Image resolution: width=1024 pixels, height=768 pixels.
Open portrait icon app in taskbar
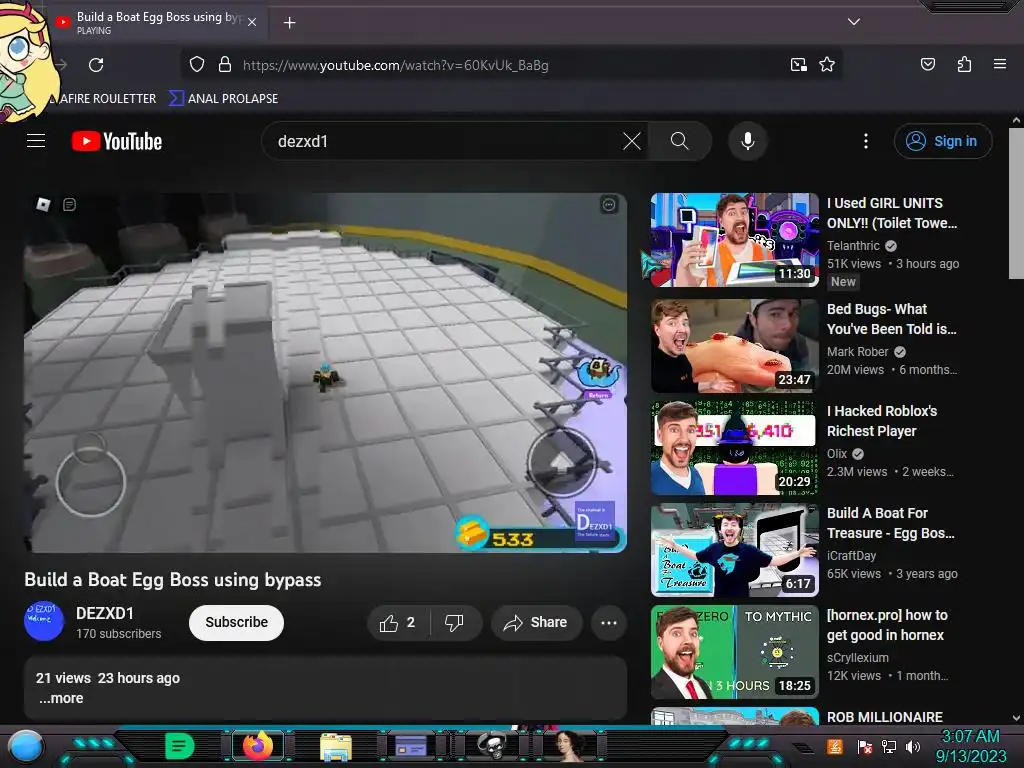point(568,746)
